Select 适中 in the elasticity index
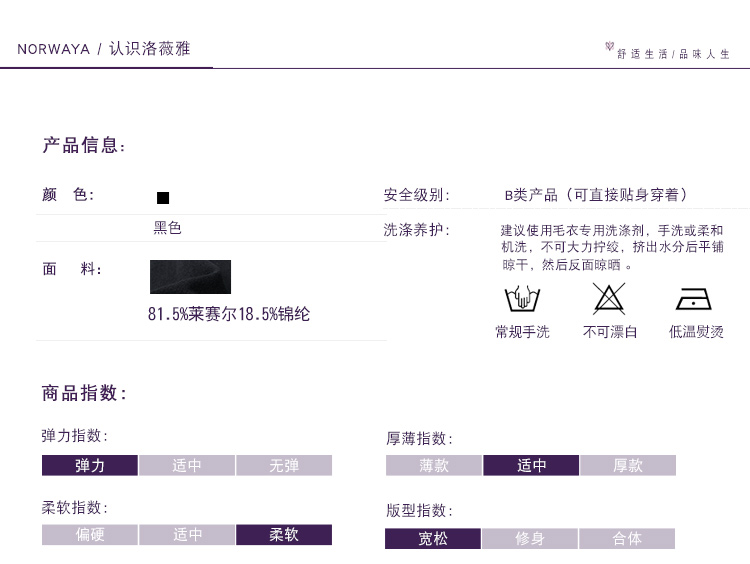 (187, 465)
